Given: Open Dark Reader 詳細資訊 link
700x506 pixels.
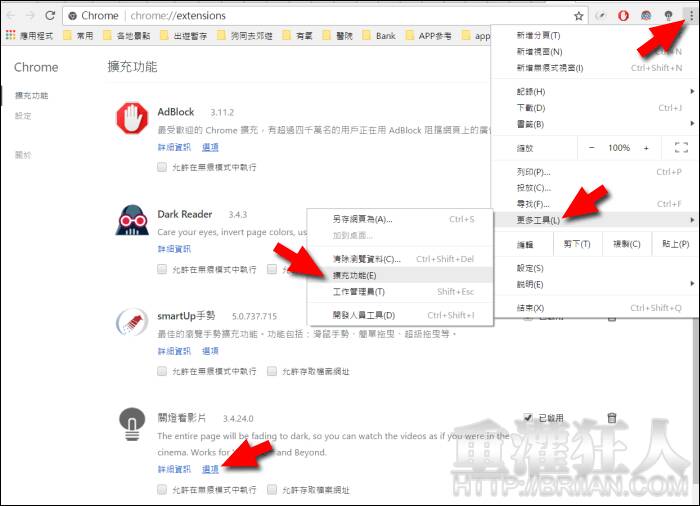Looking at the screenshot, I should [174, 249].
